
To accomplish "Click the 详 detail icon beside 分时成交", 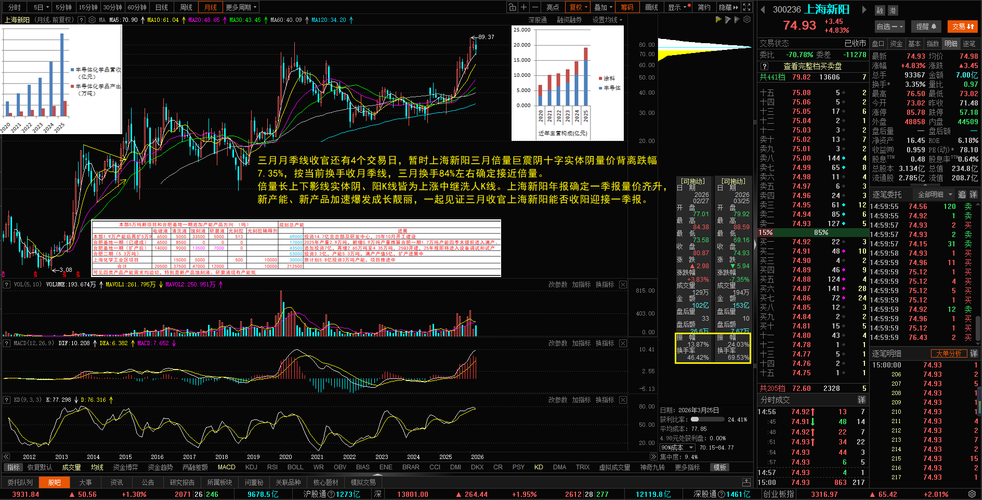I will pyautogui.click(x=862, y=399).
